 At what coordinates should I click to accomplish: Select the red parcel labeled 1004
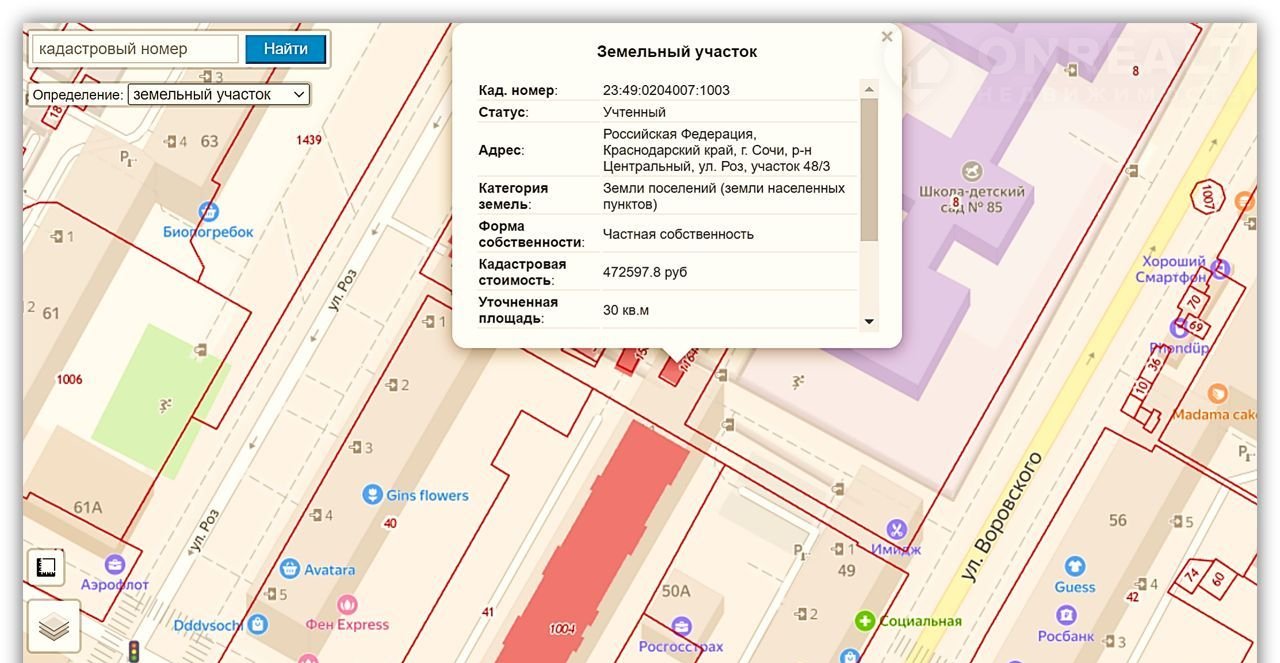coord(600,540)
